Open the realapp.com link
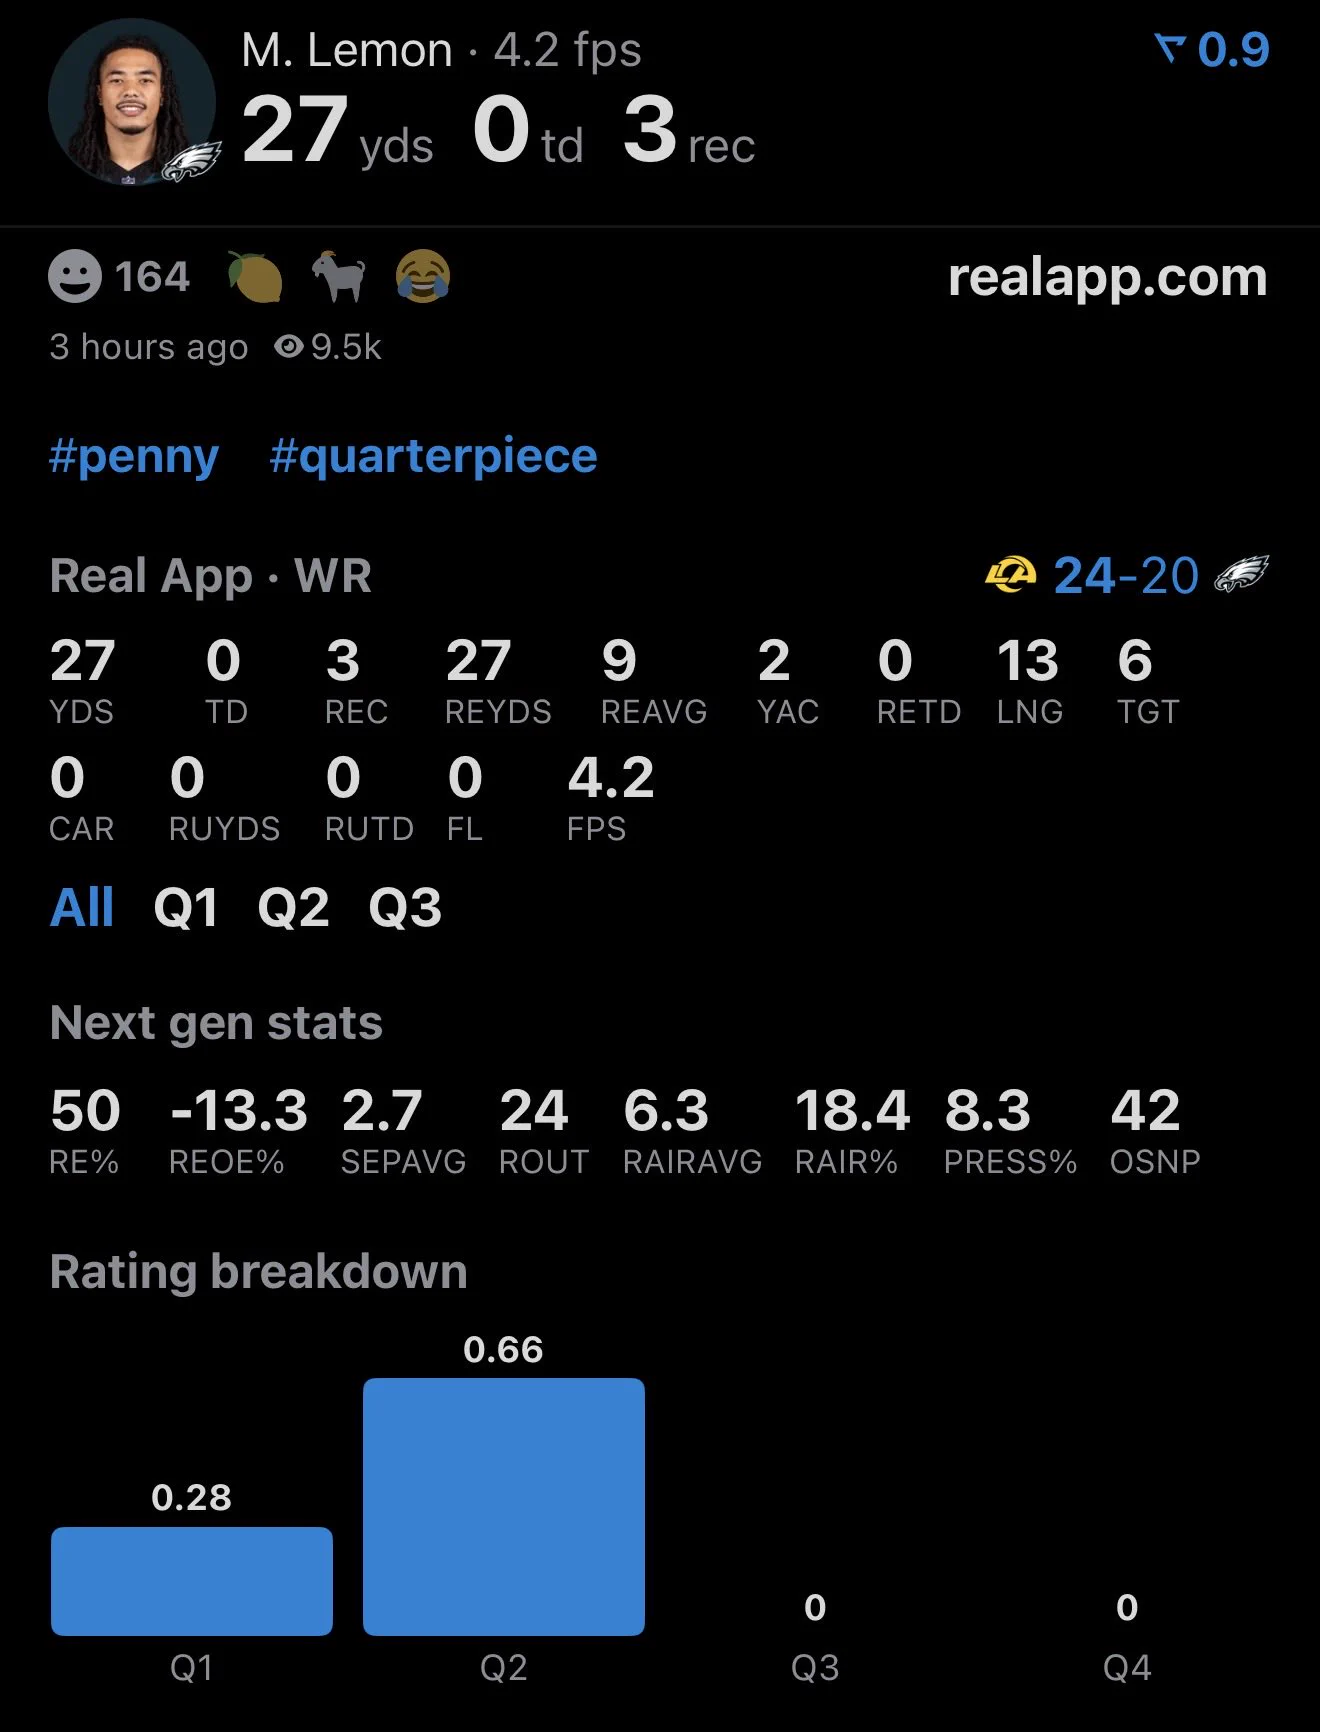This screenshot has width=1320, height=1732. click(1107, 277)
